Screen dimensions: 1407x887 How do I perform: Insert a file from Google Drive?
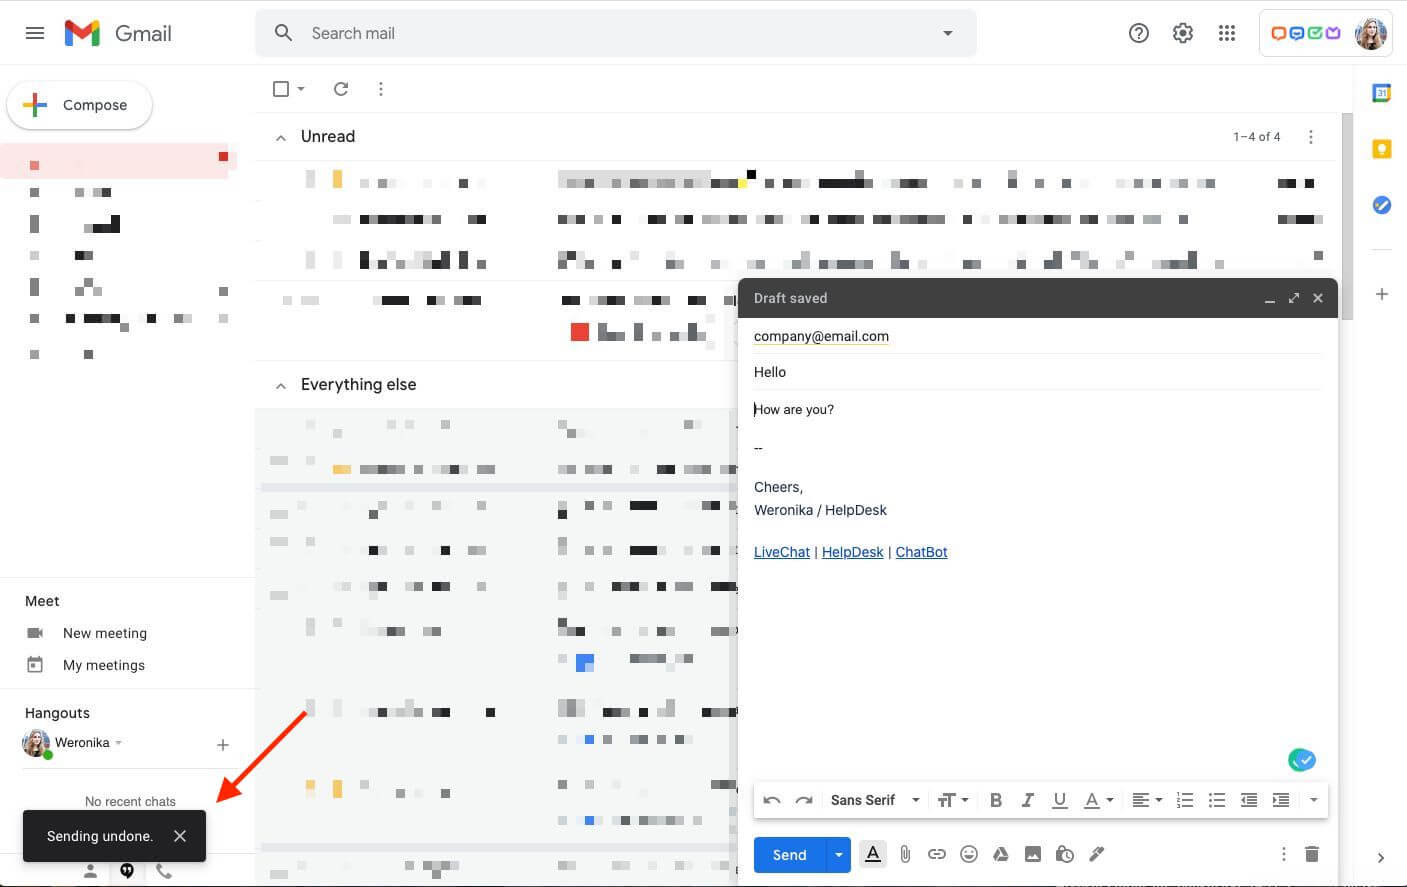pos(1000,854)
